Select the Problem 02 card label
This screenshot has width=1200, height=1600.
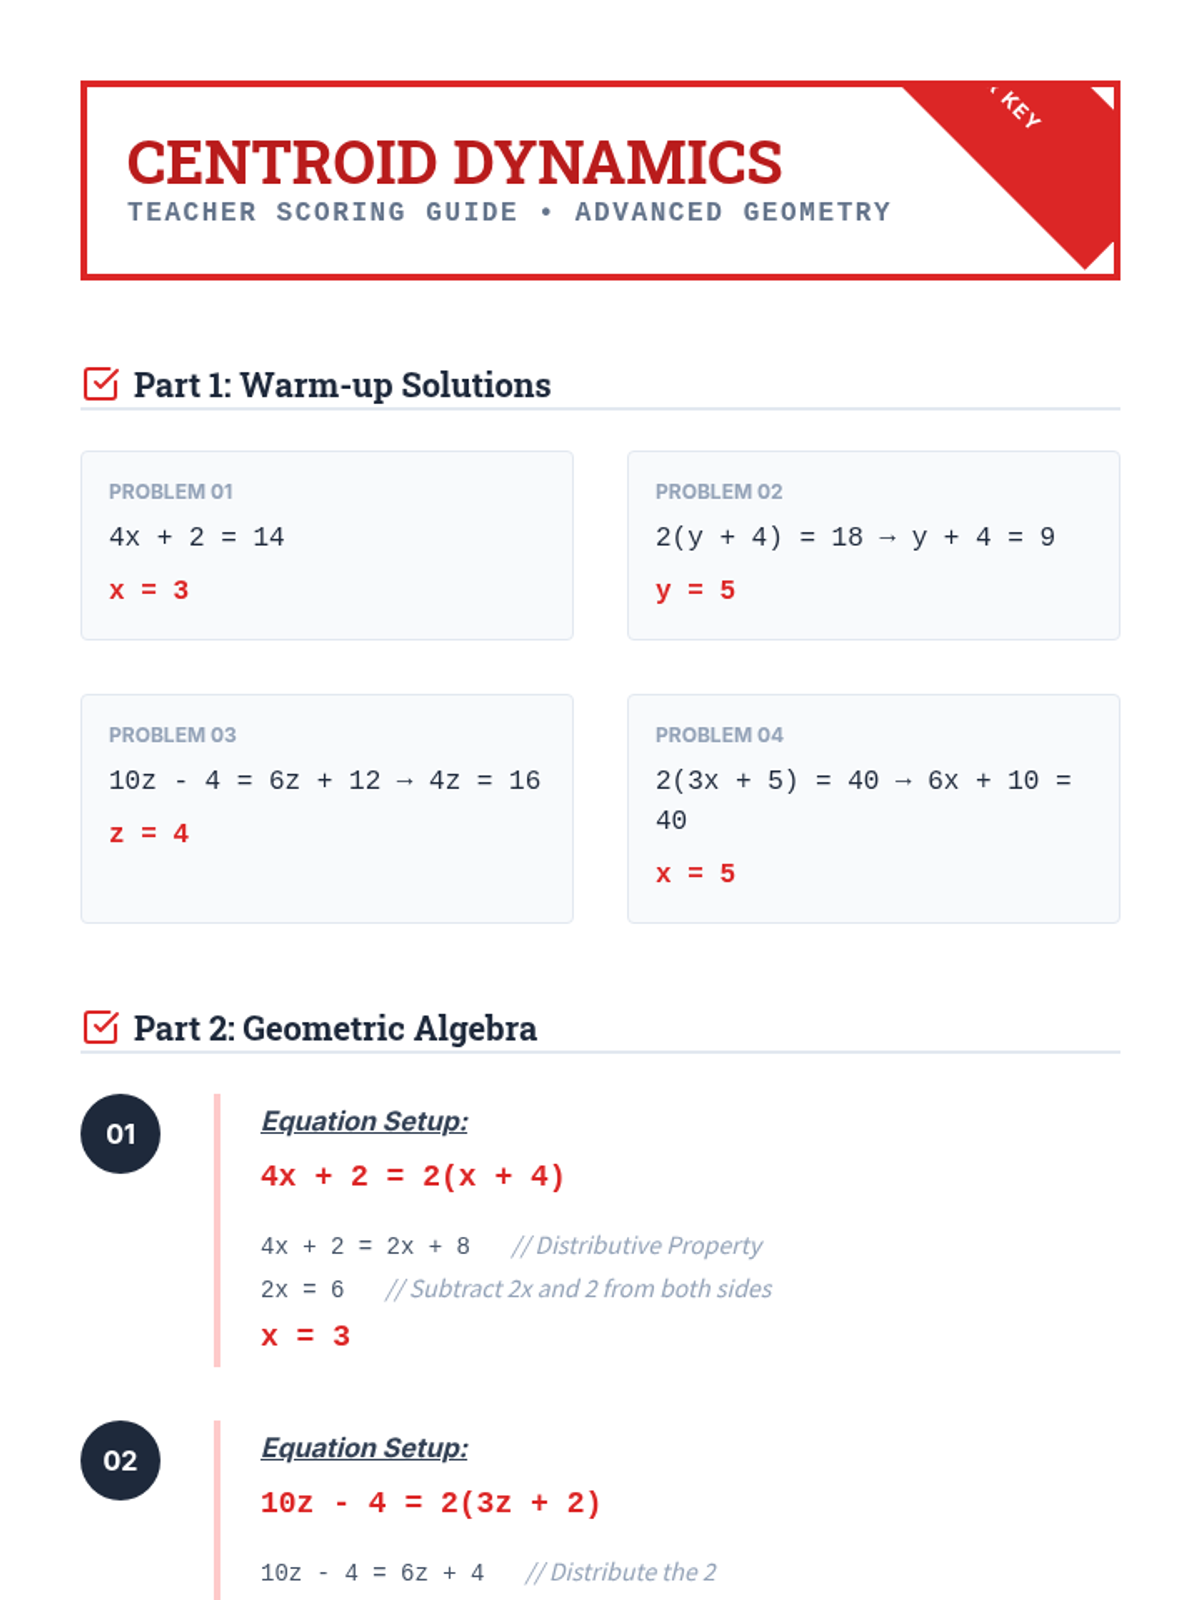(719, 492)
